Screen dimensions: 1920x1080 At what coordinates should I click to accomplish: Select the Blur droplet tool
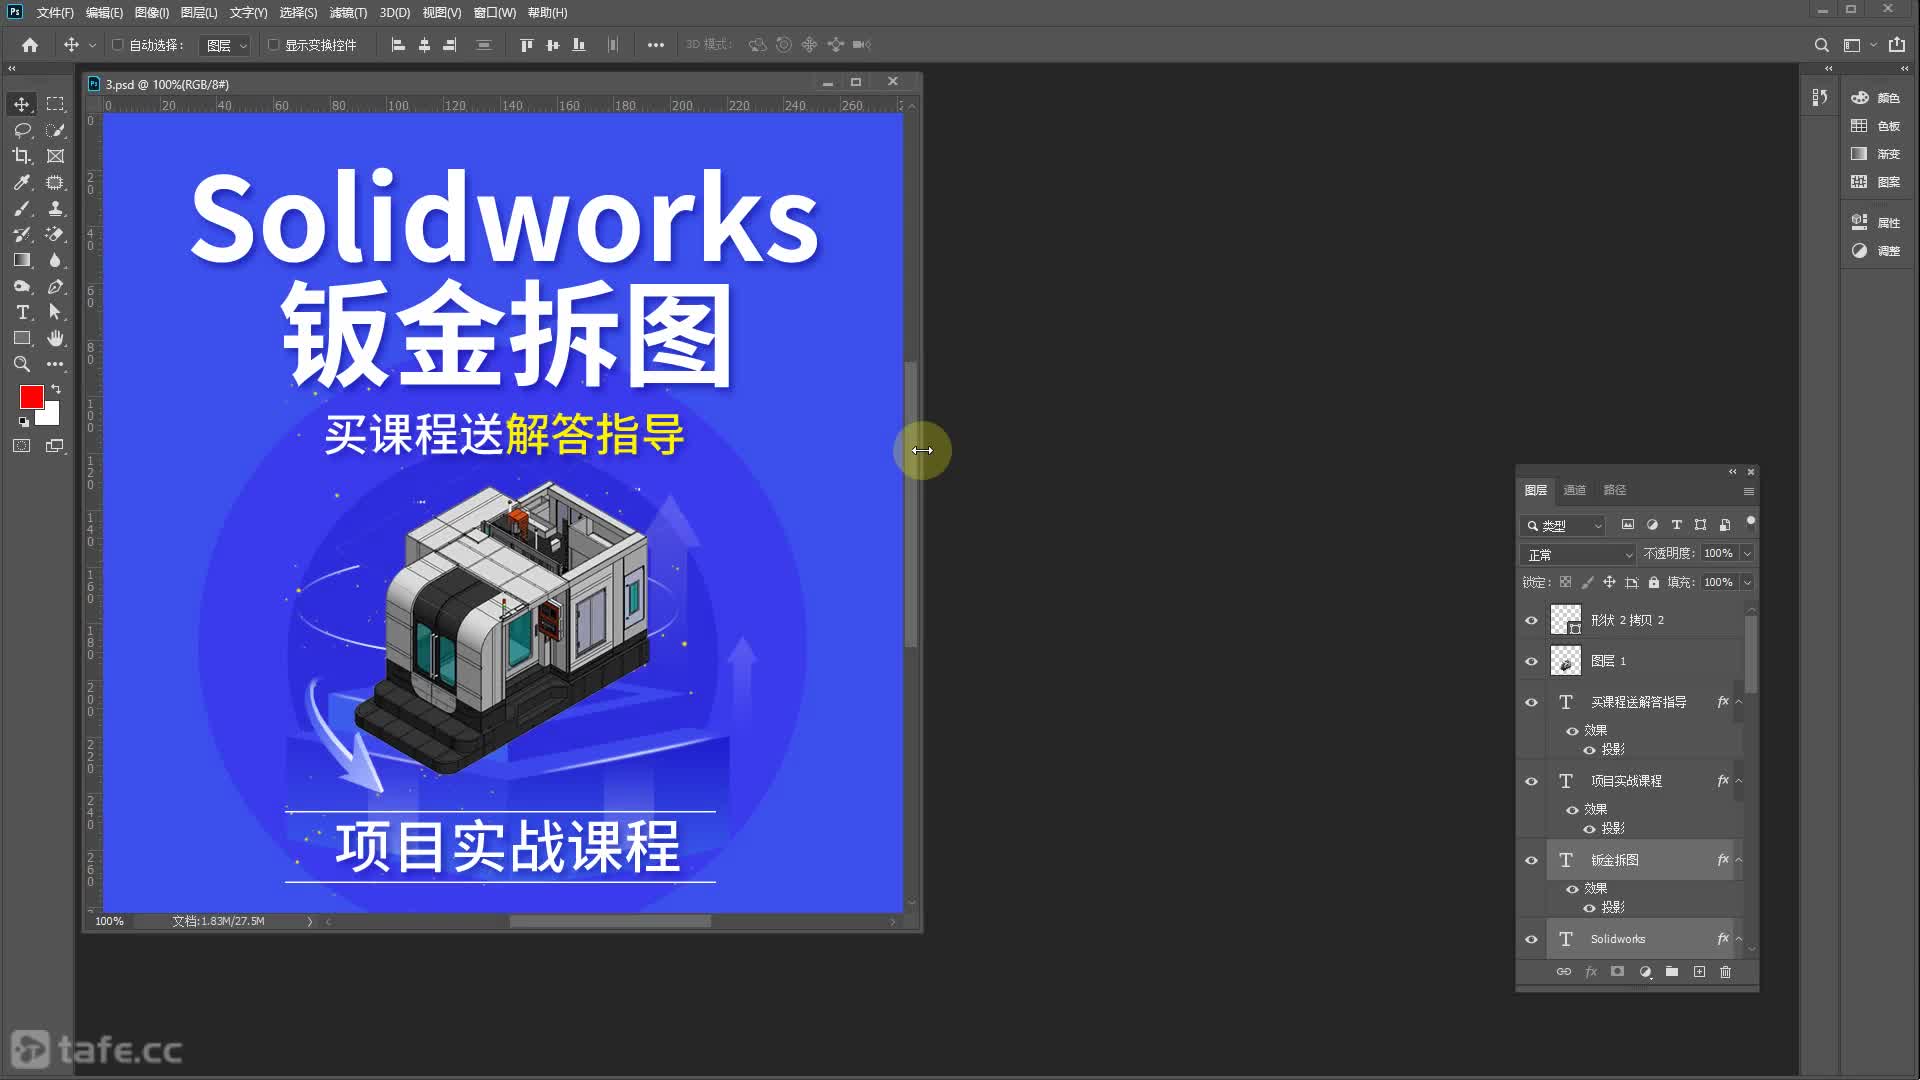[x=55, y=260]
